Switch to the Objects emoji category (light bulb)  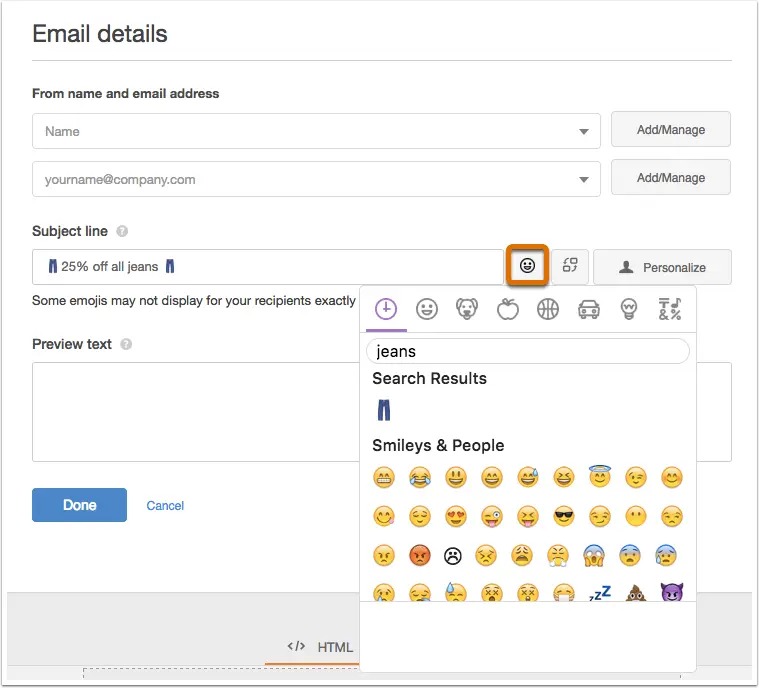629,309
